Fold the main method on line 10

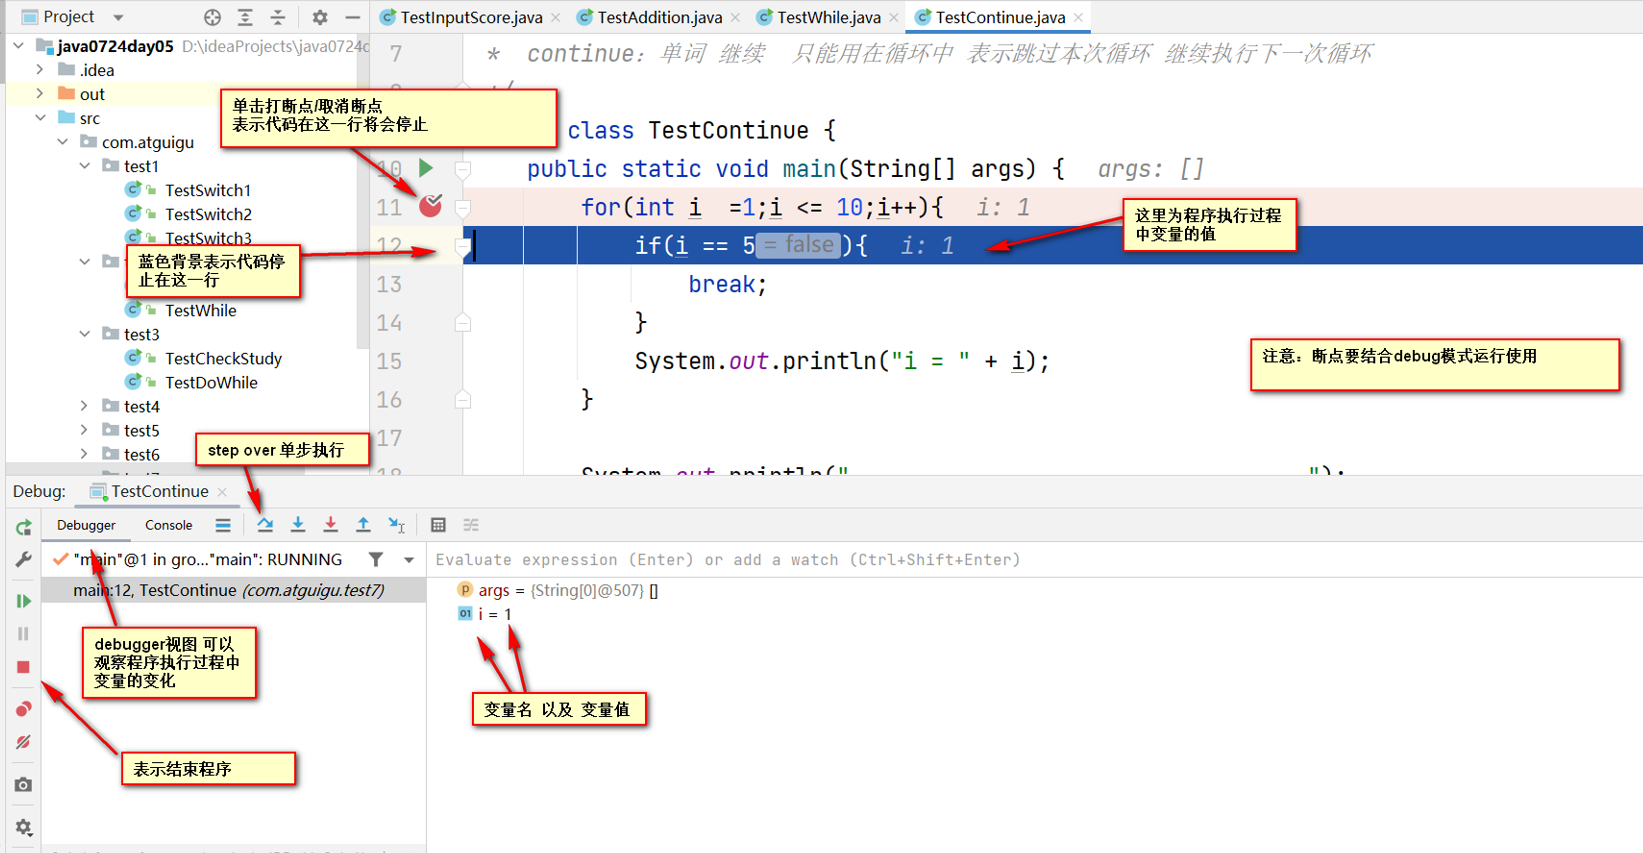[463, 169]
